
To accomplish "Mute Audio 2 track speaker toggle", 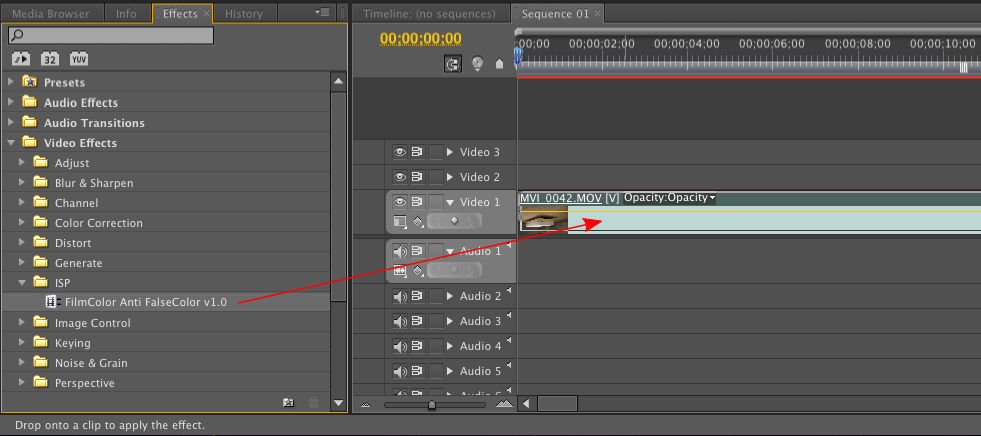I will 400,296.
